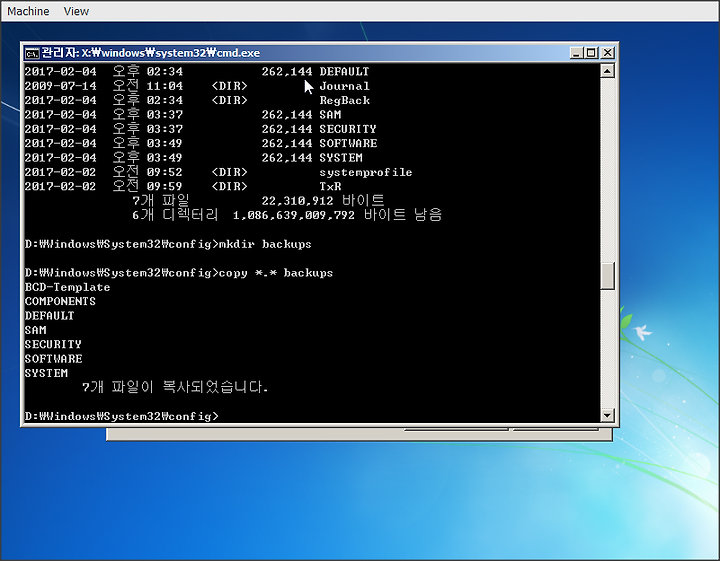Click the 7 files copied message
The height and width of the screenshot is (561, 720).
coord(175,387)
